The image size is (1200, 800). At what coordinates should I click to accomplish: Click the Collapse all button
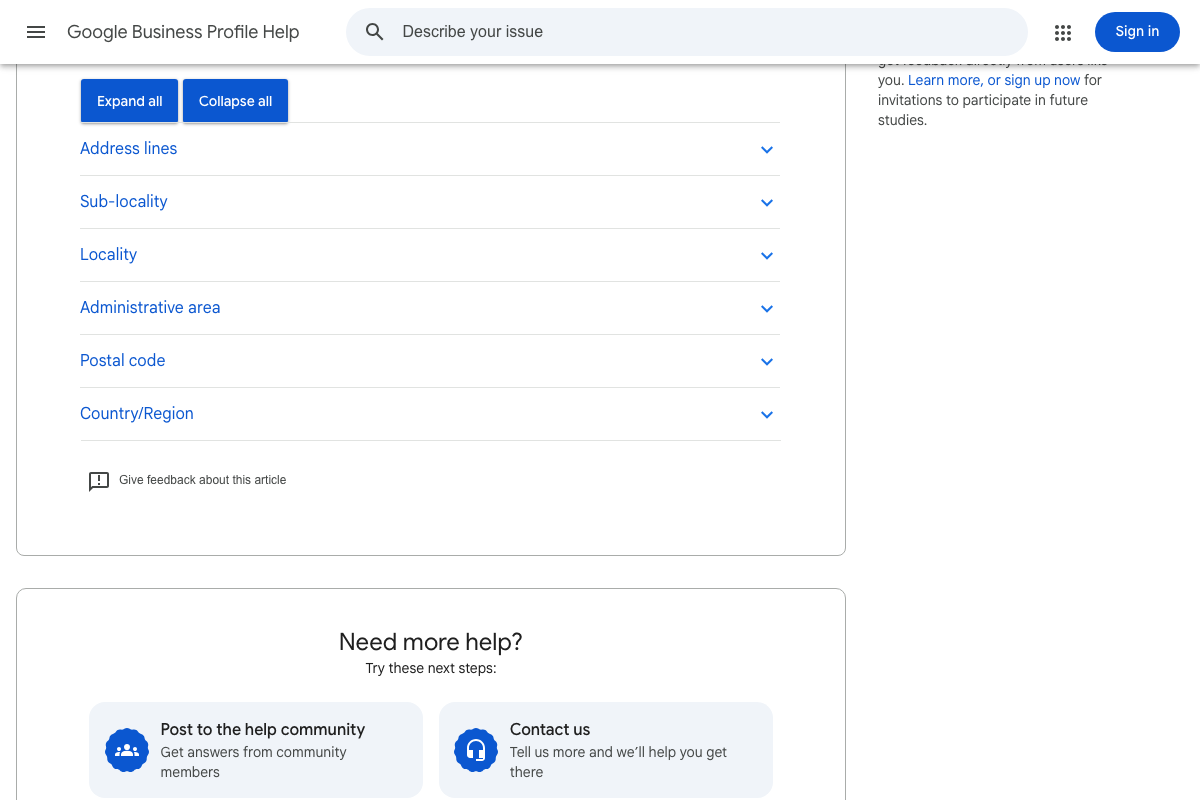coord(235,101)
